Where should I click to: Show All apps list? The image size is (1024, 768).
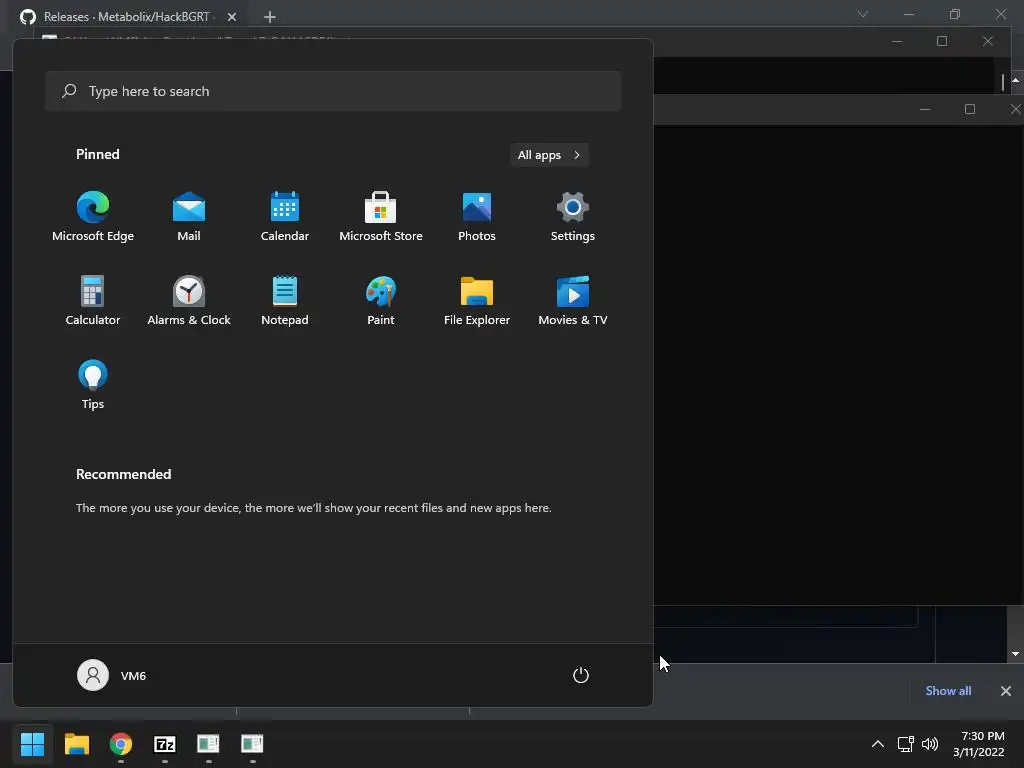(x=549, y=155)
